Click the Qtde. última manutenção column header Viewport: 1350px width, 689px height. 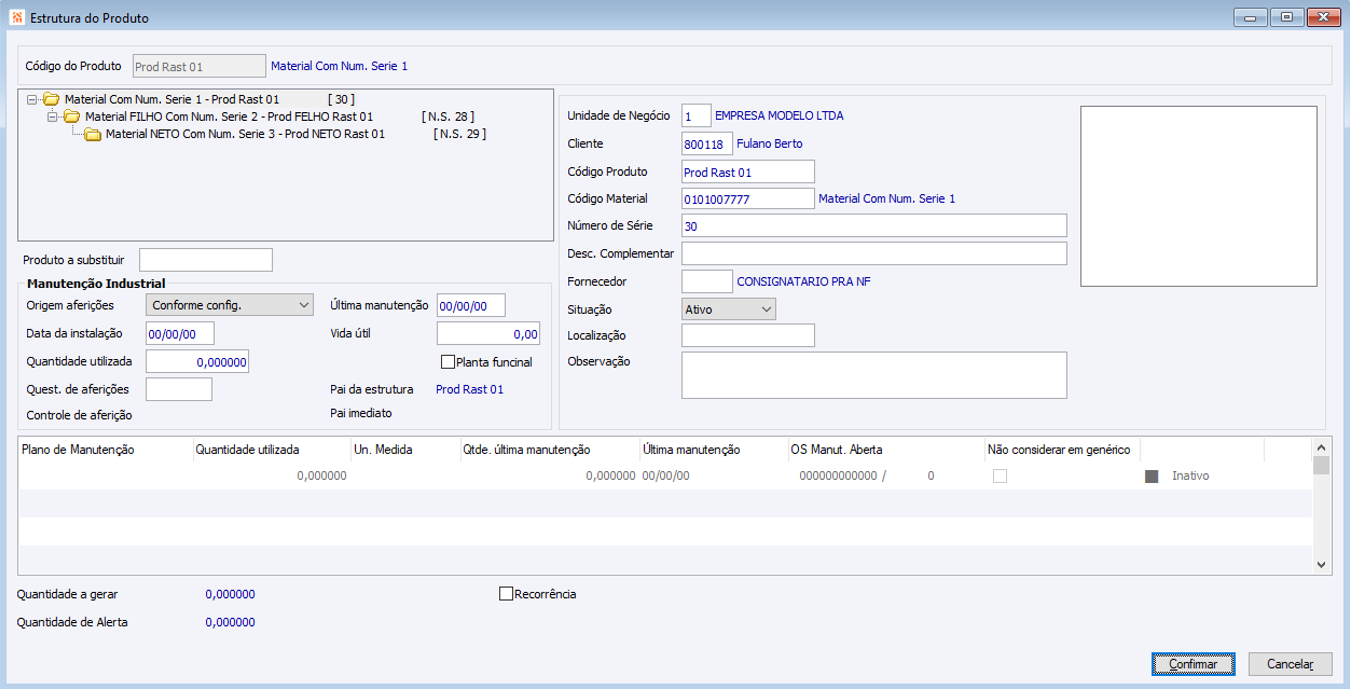548,450
